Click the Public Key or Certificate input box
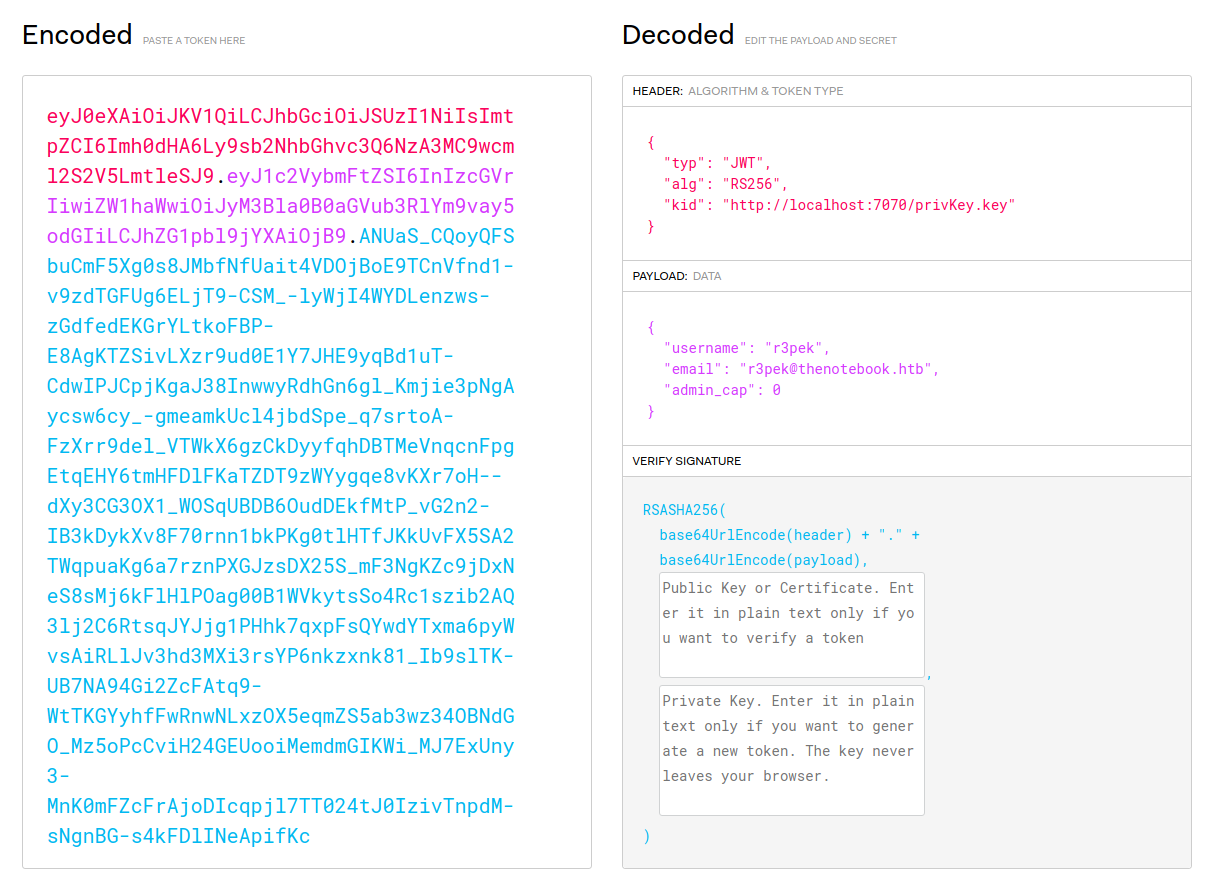1222x892 pixels. [x=791, y=624]
